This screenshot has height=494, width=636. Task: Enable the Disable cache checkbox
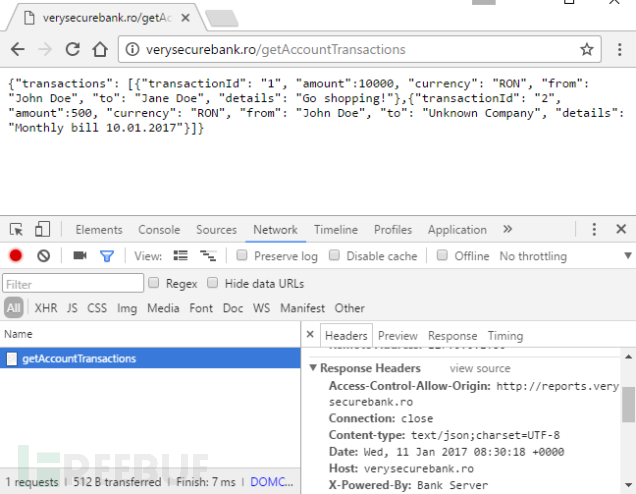(x=334, y=255)
